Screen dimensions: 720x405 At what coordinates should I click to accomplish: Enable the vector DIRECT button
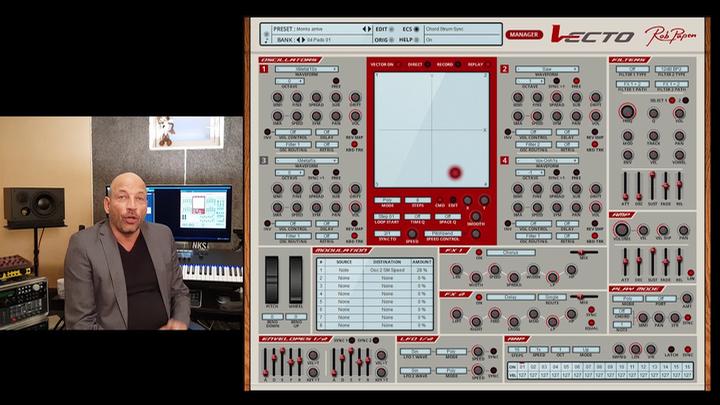pos(427,64)
